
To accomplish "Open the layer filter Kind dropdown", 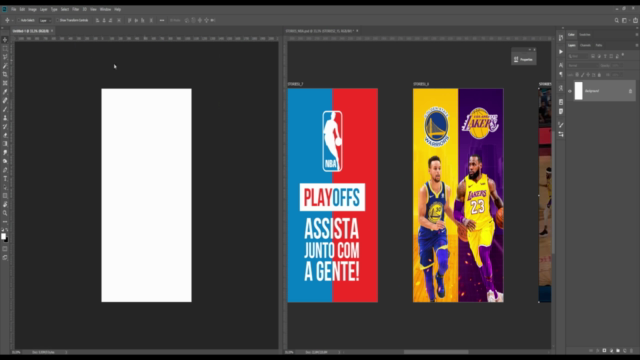I will click(x=578, y=56).
